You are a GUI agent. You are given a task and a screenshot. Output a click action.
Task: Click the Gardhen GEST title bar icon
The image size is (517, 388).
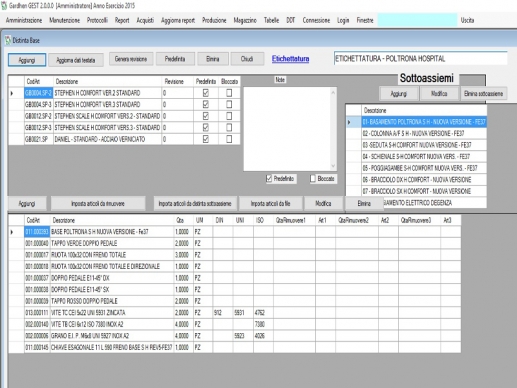(4, 5)
